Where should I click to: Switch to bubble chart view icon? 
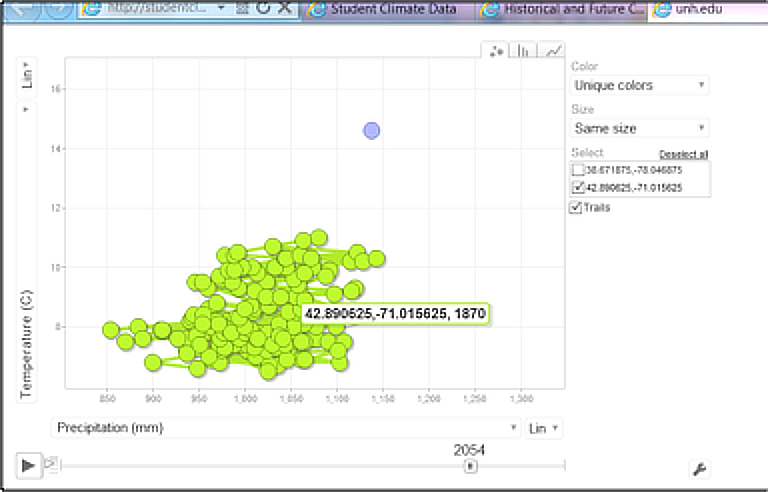point(496,51)
